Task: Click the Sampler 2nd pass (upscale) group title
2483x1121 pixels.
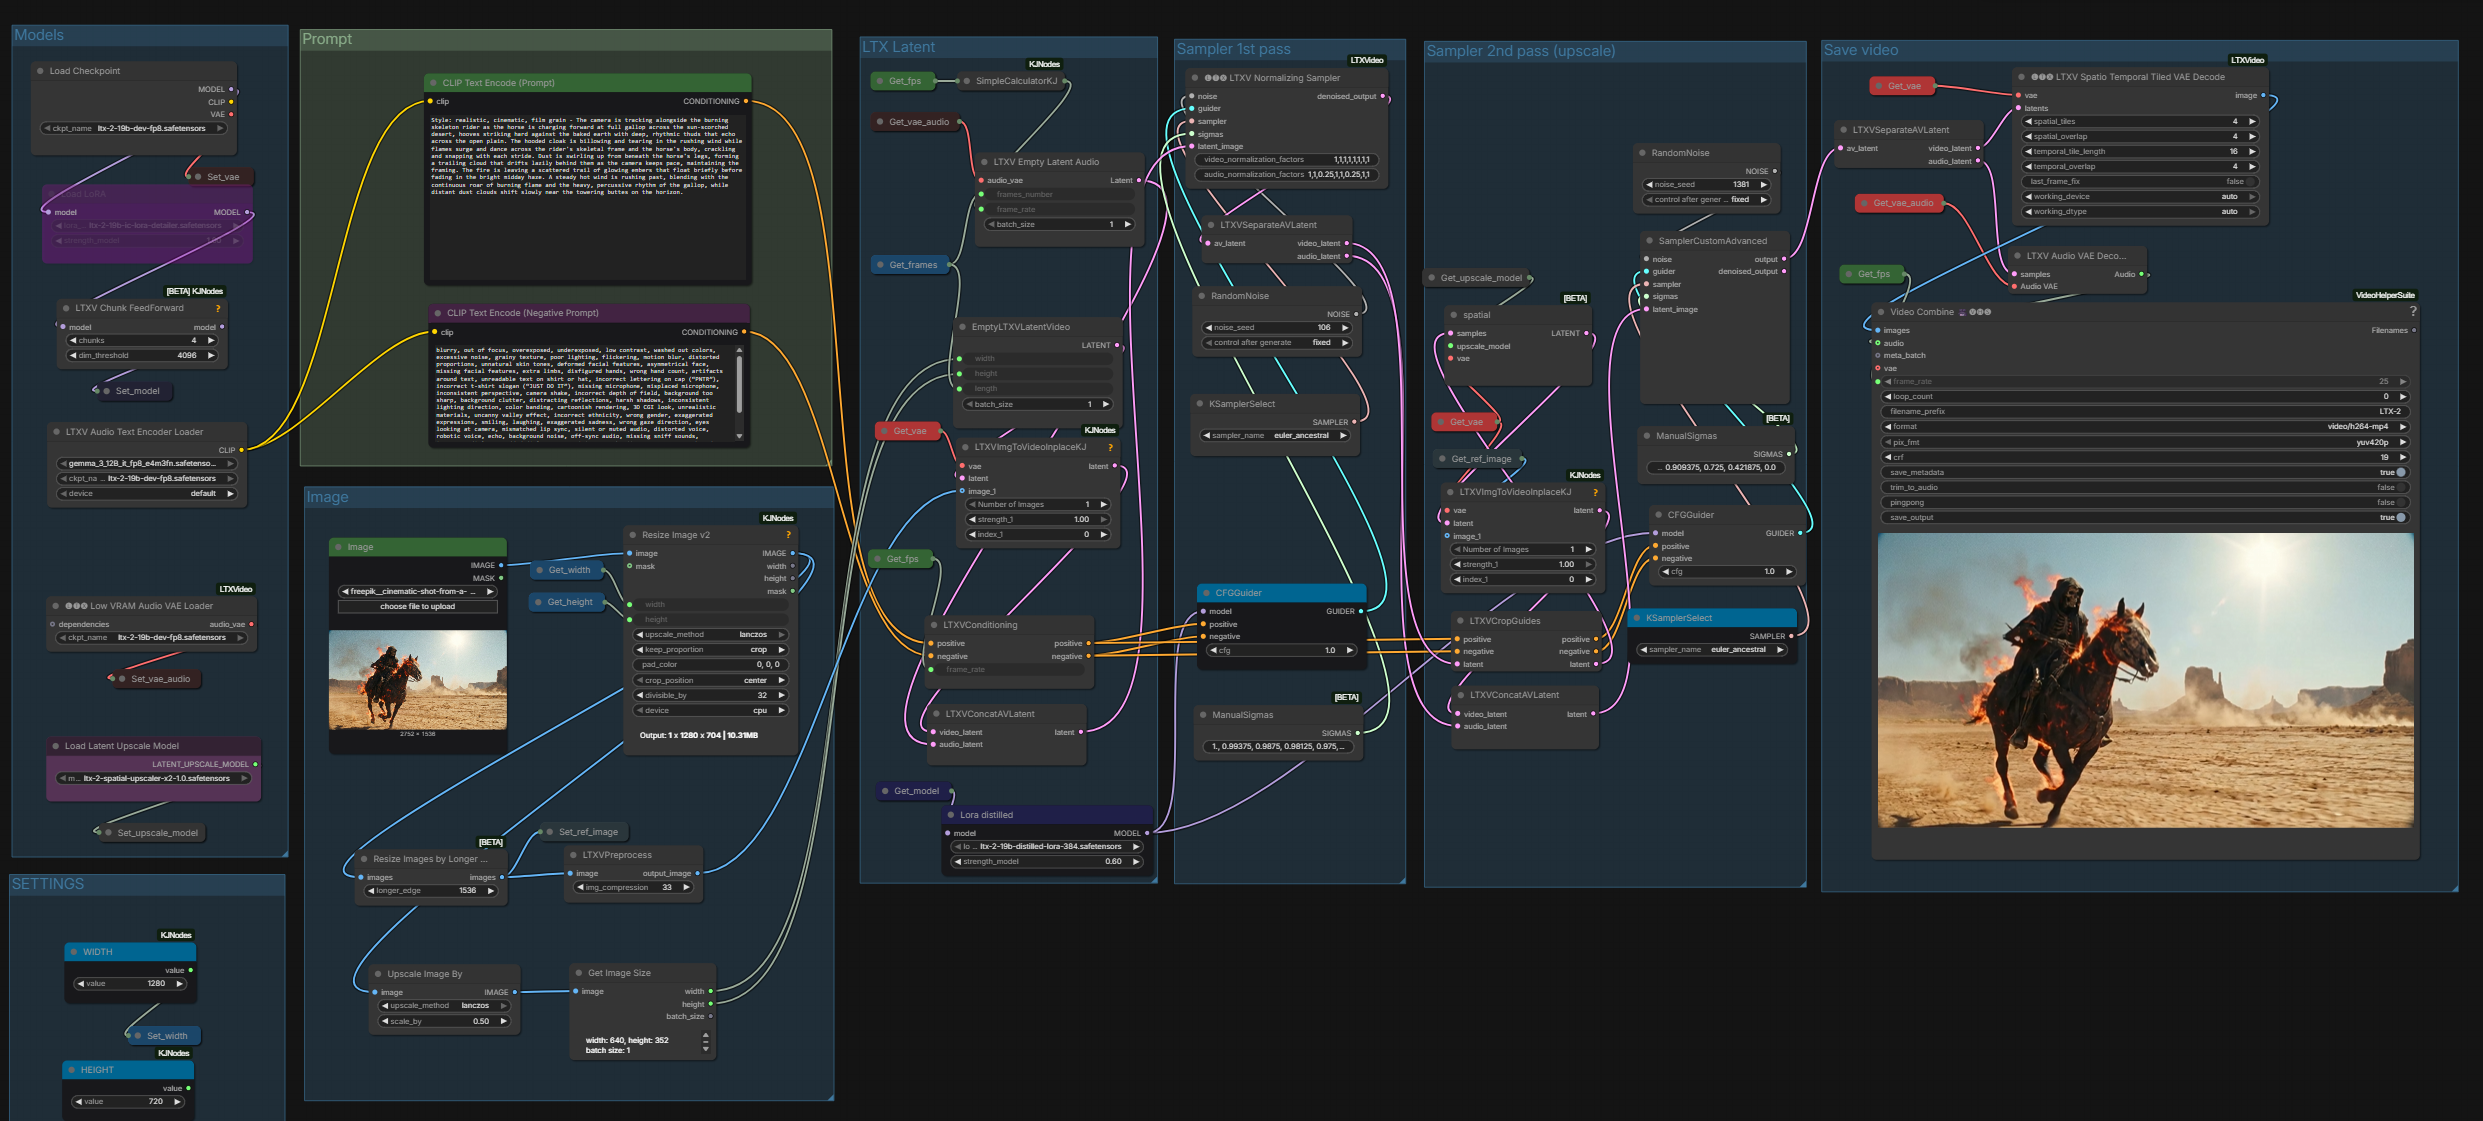Action: [1521, 51]
